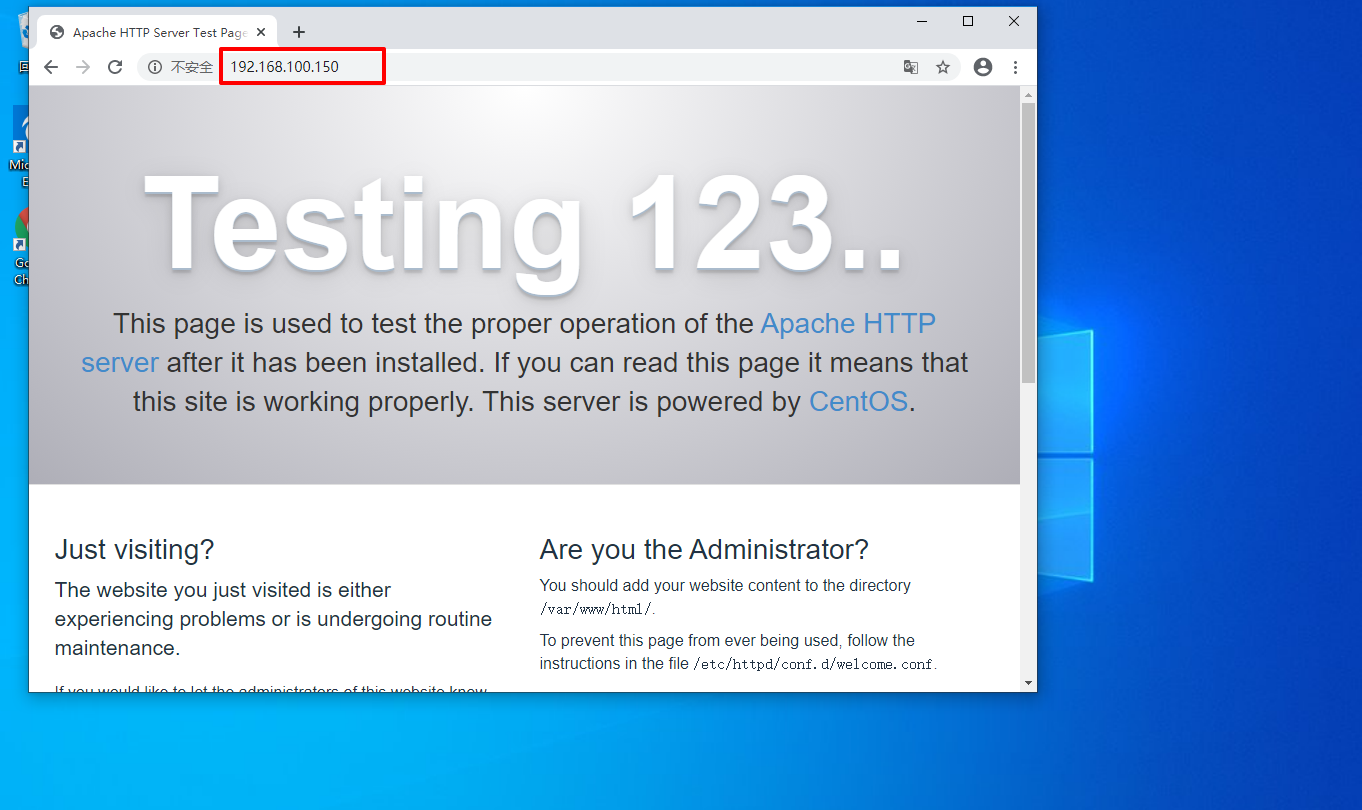1362x810 pixels.
Task: Open Chrome three-dot menu
Action: [x=1016, y=67]
